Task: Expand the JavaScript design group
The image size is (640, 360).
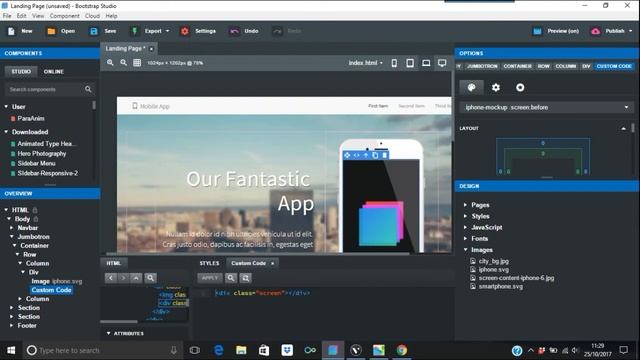Action: (465, 227)
